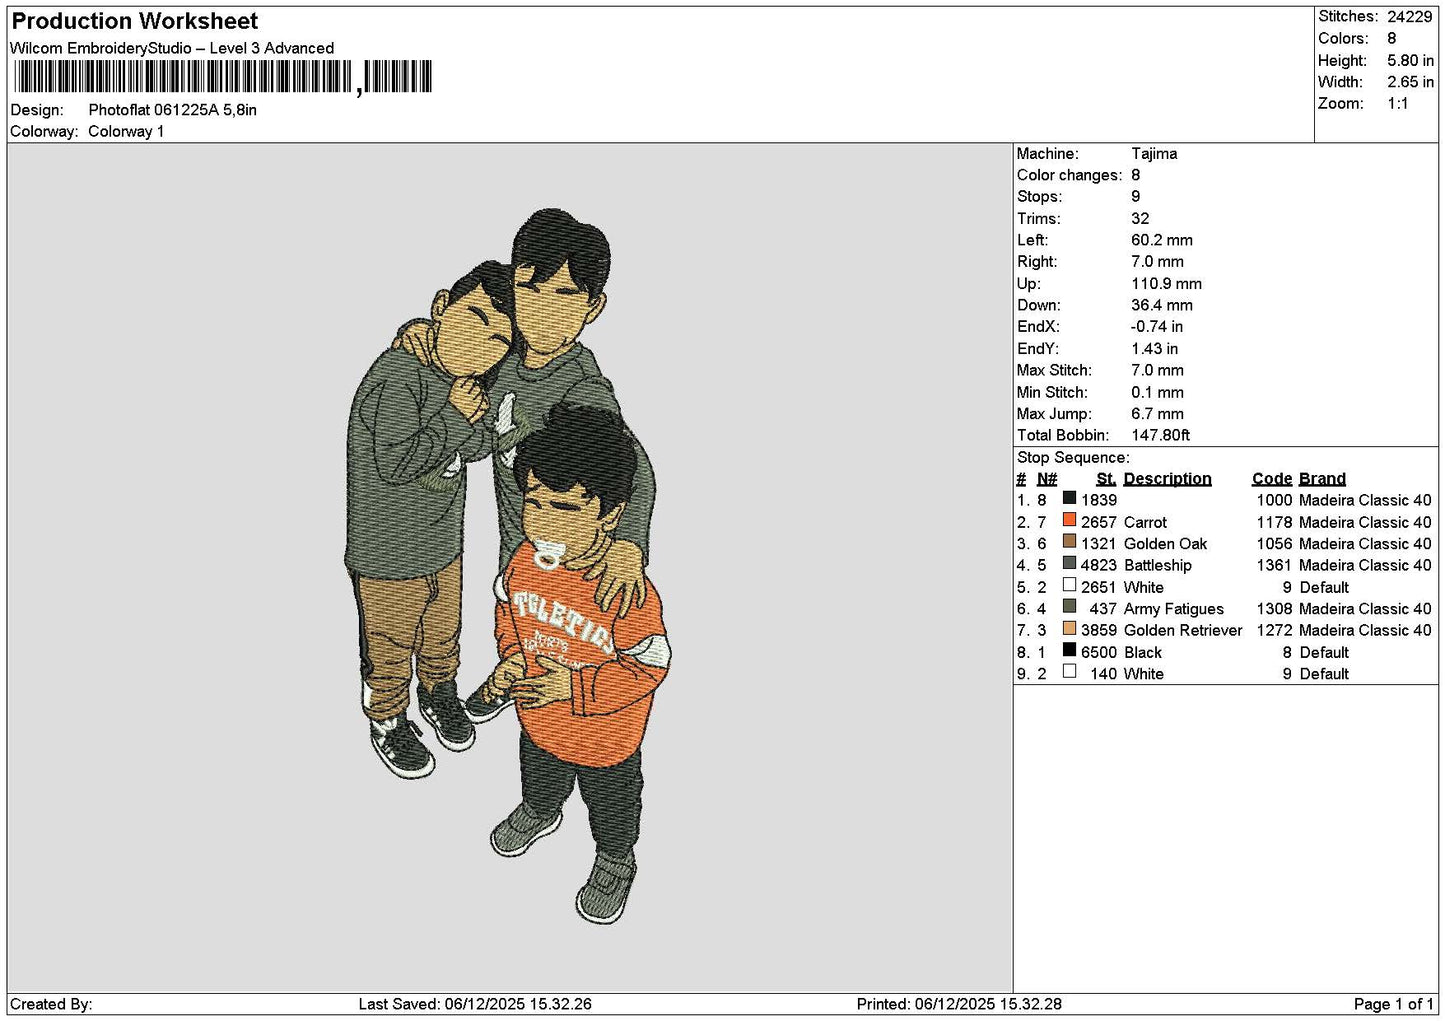
Task: Click the stitches count 24229
Action: point(1410,17)
